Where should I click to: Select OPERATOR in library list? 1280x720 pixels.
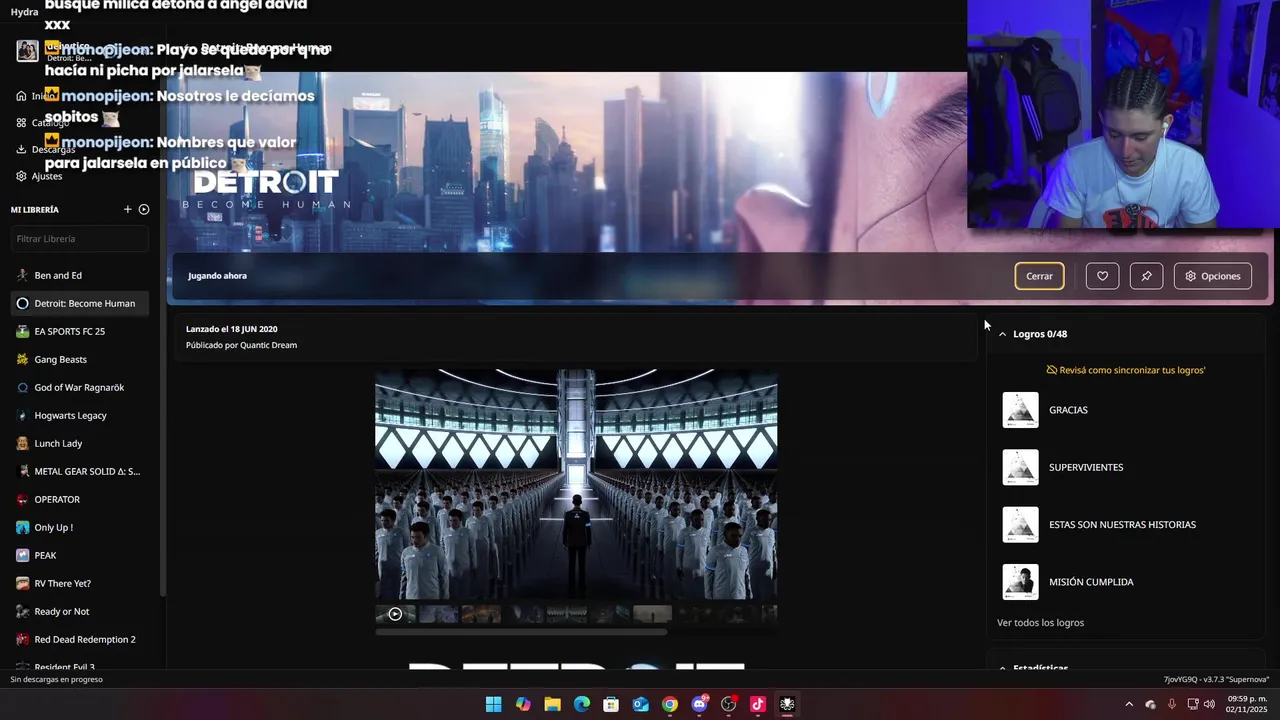80,499
